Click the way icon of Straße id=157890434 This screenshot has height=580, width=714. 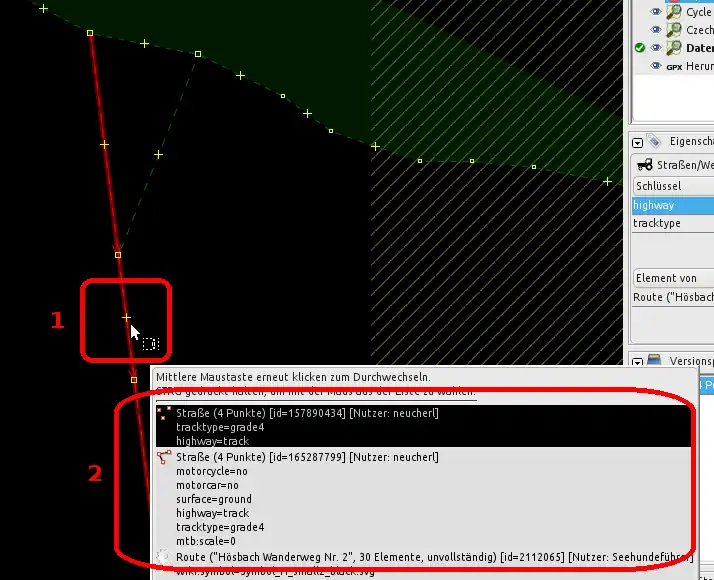[163, 413]
